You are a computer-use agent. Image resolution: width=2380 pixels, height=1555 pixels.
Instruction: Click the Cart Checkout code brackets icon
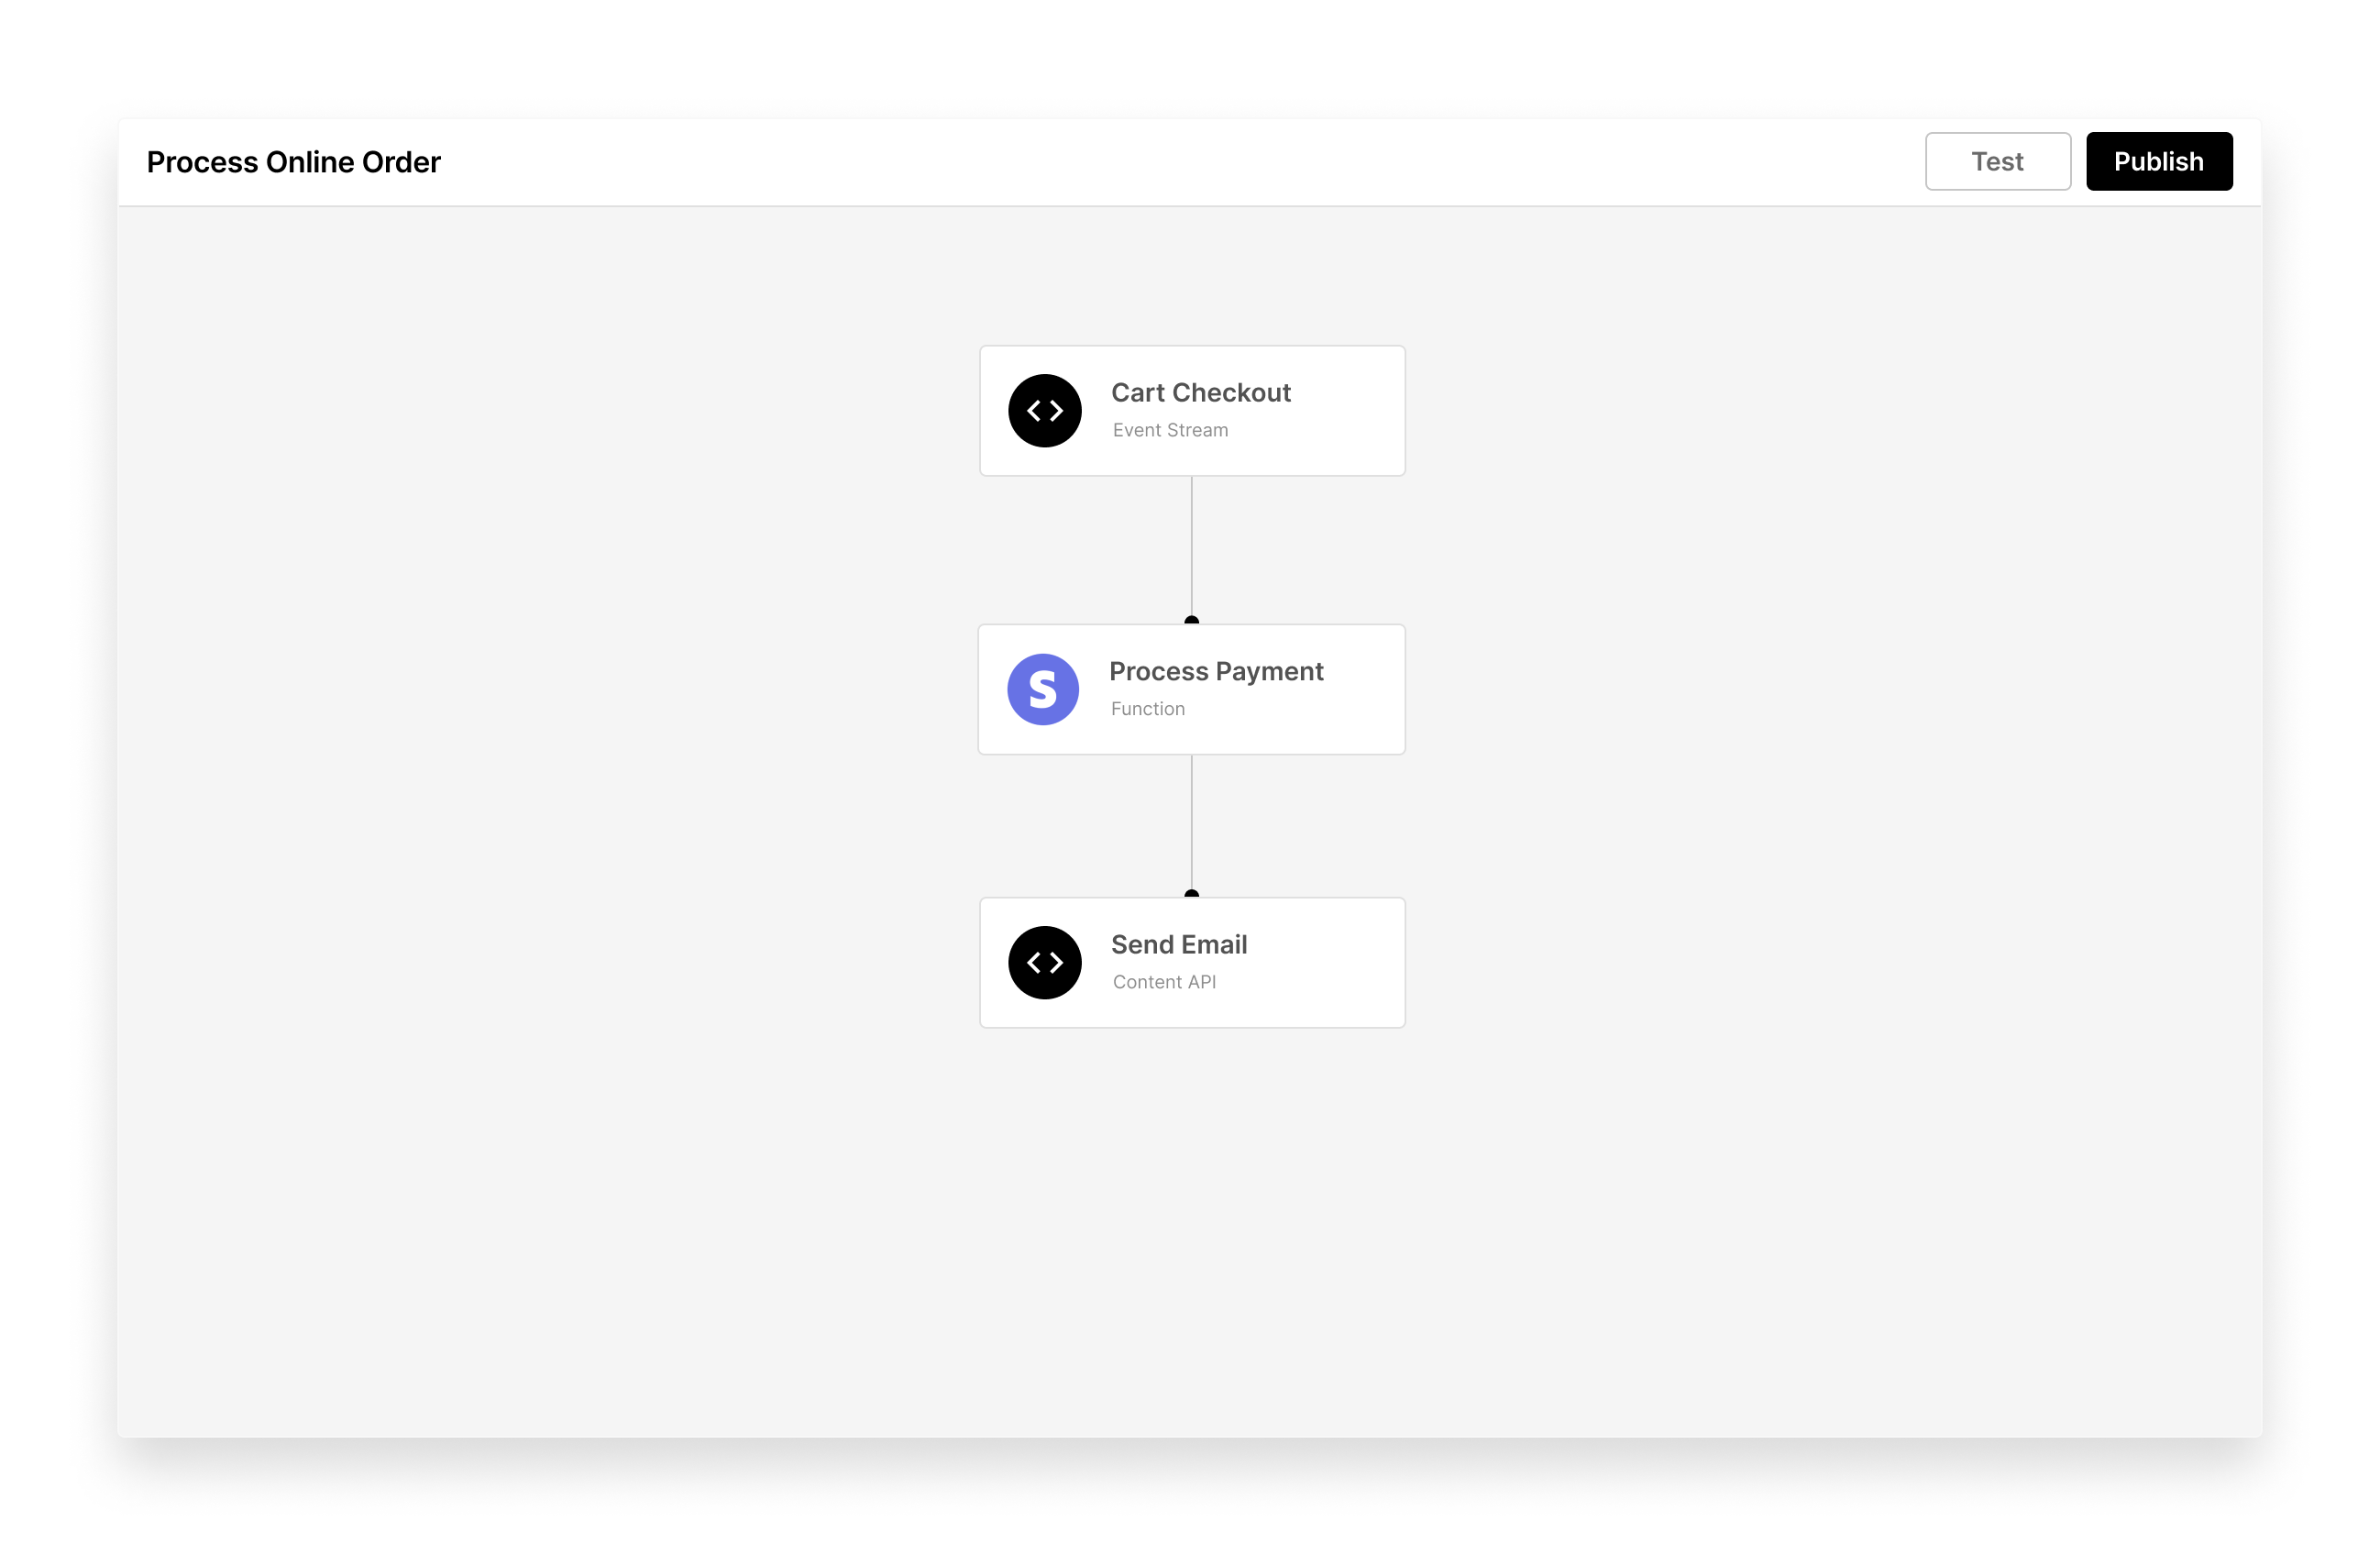pyautogui.click(x=1044, y=411)
